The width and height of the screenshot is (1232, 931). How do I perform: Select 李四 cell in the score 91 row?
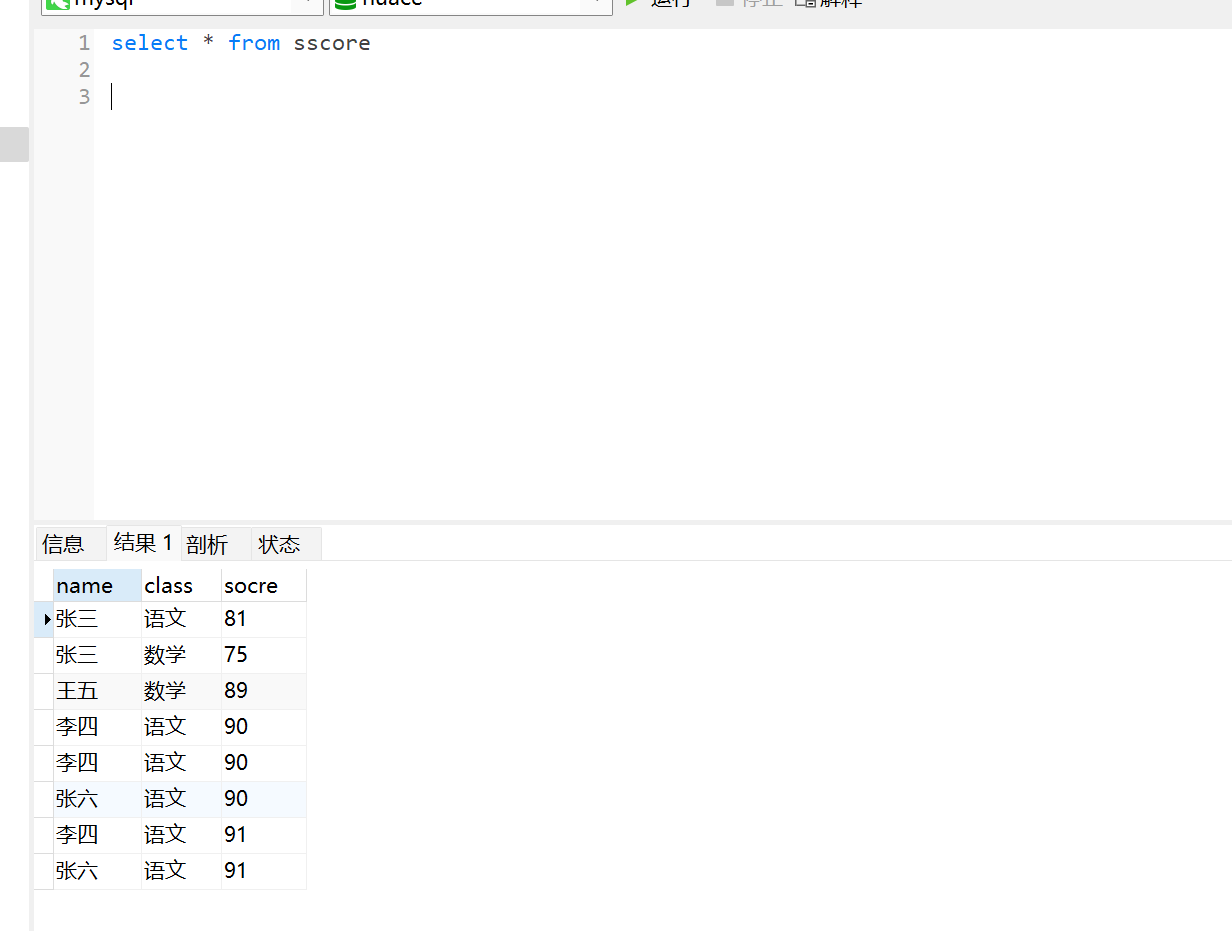pos(97,836)
